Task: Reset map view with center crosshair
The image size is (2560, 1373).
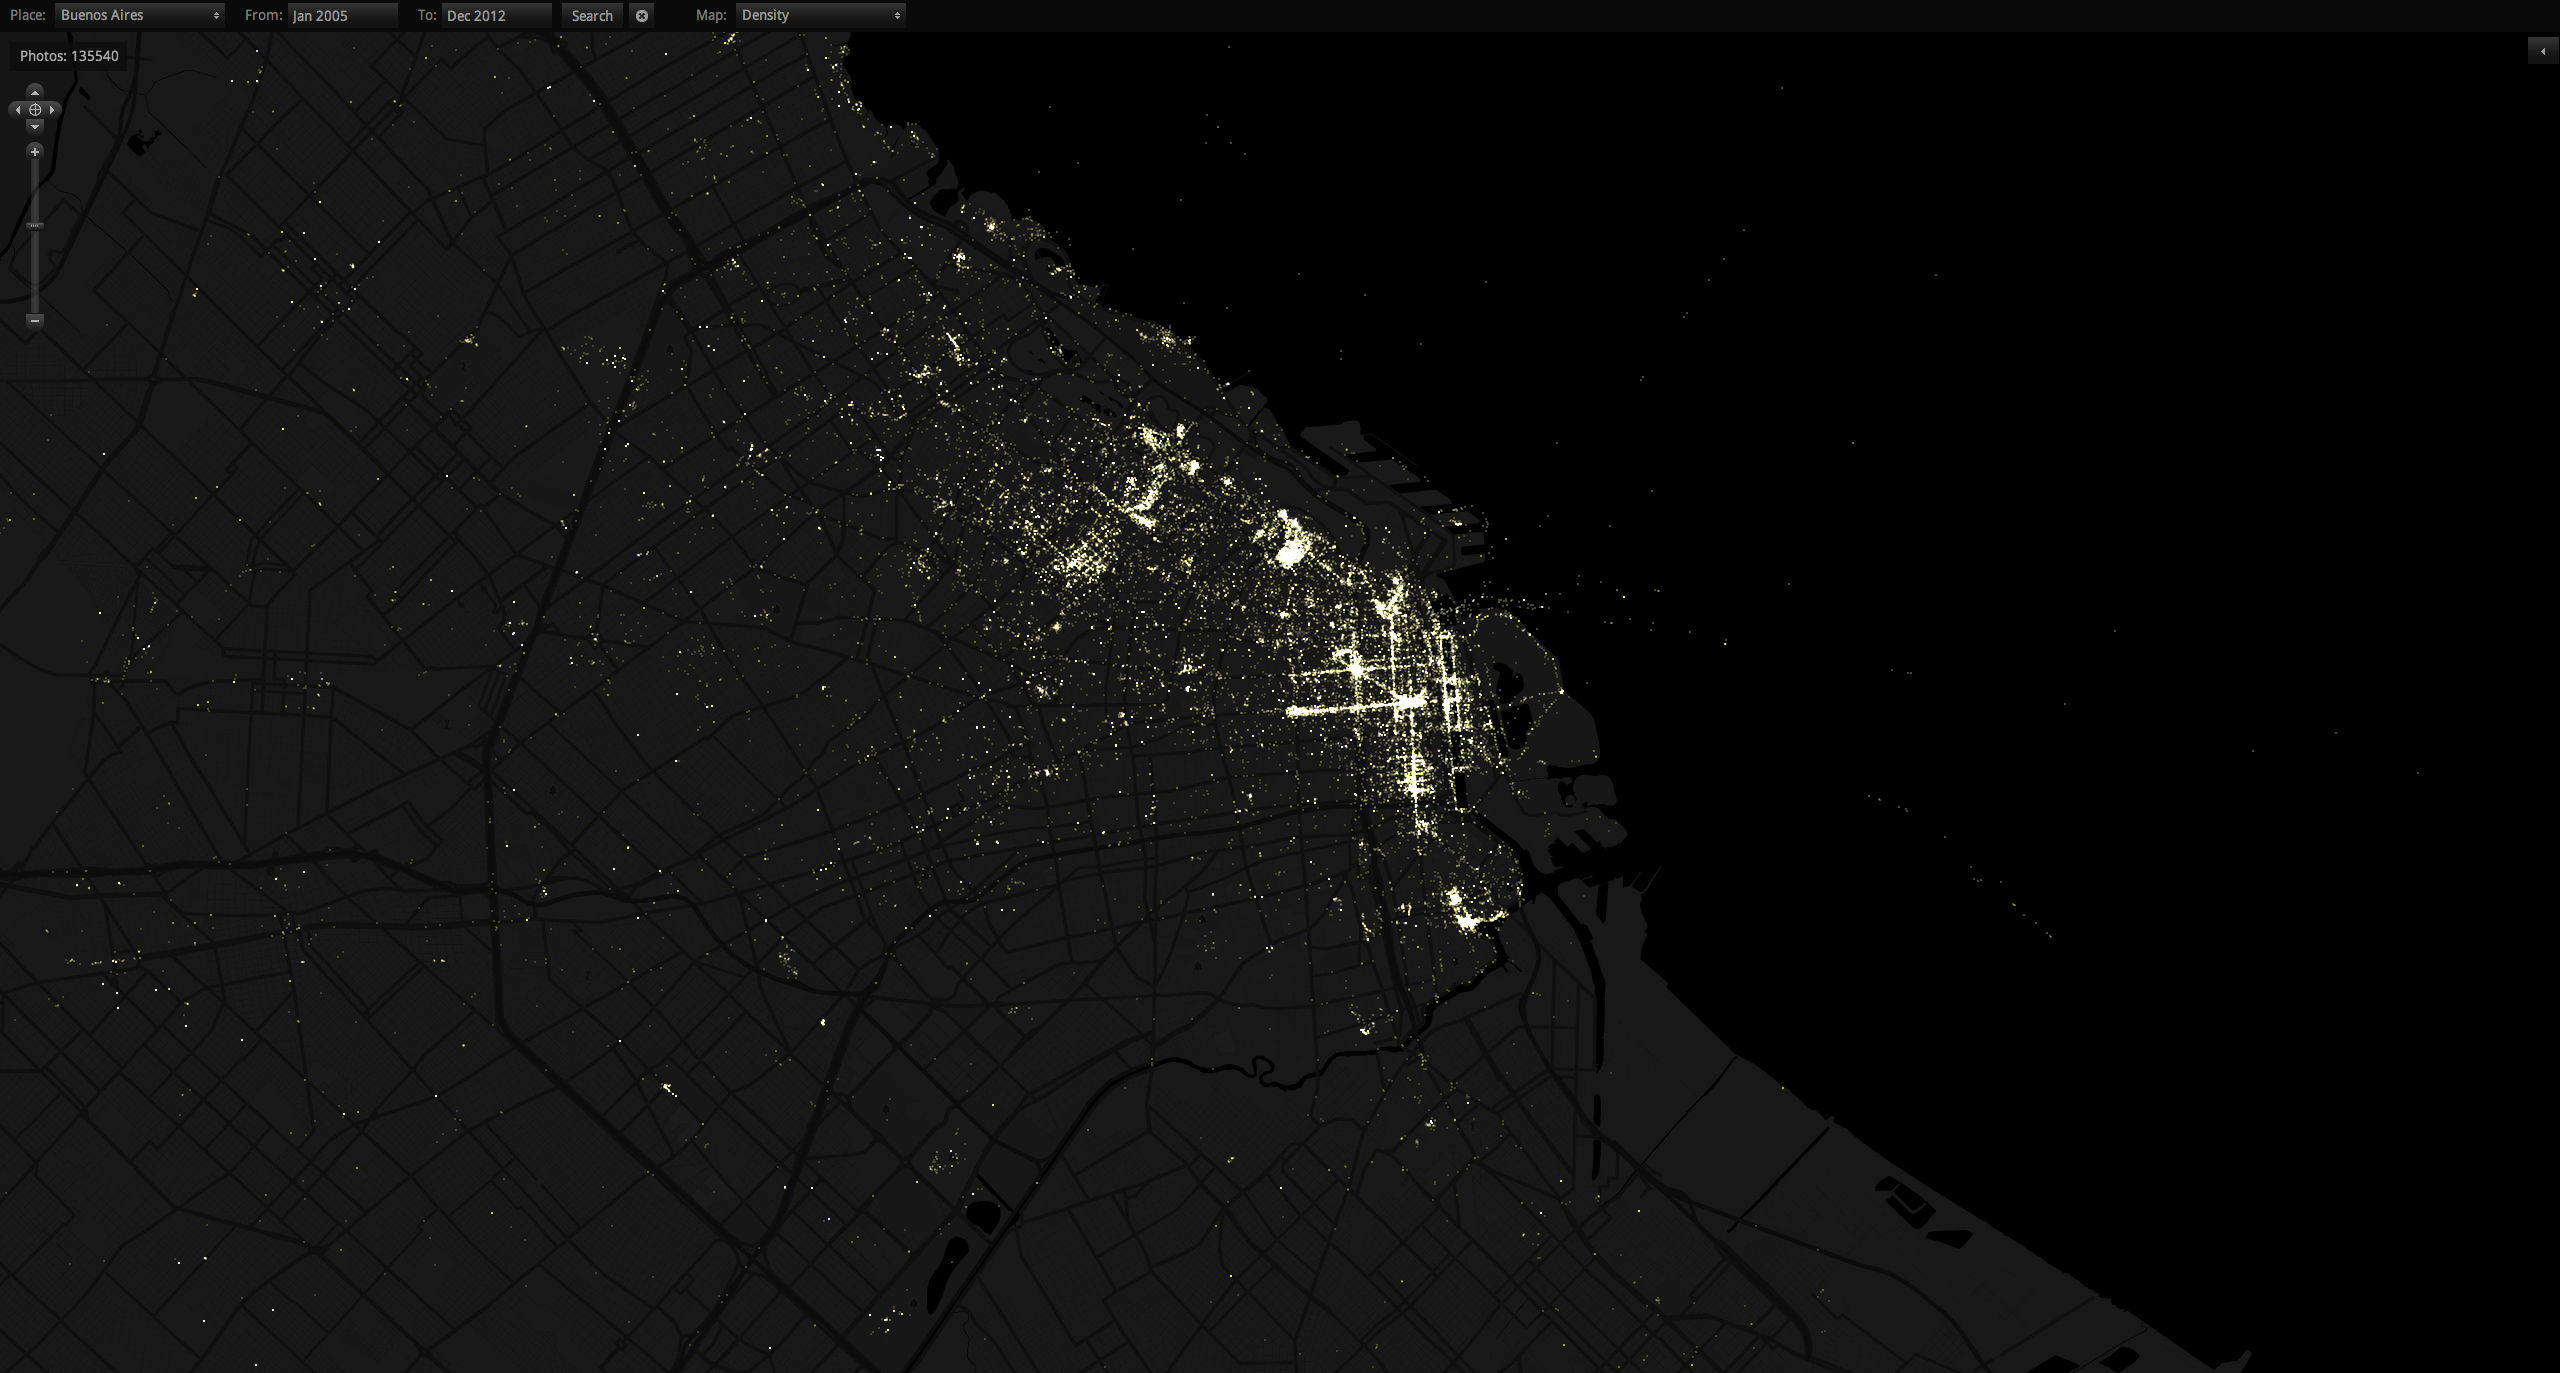Action: 35,110
